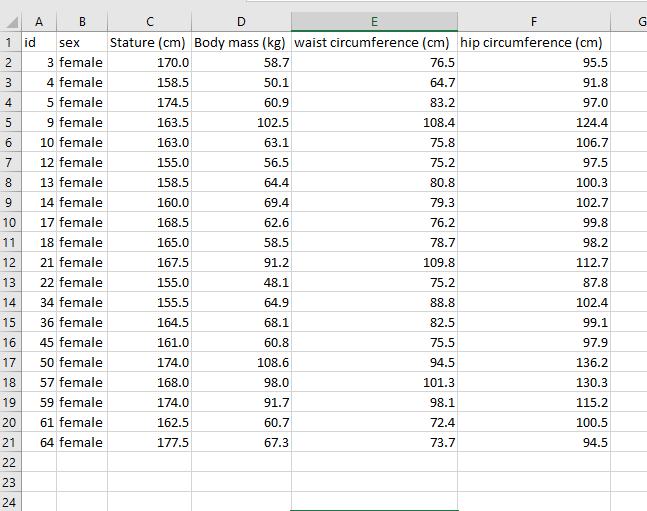Image resolution: width=647 pixels, height=511 pixels.
Task: Select hip circumference cell 136.2
Action: tap(534, 362)
